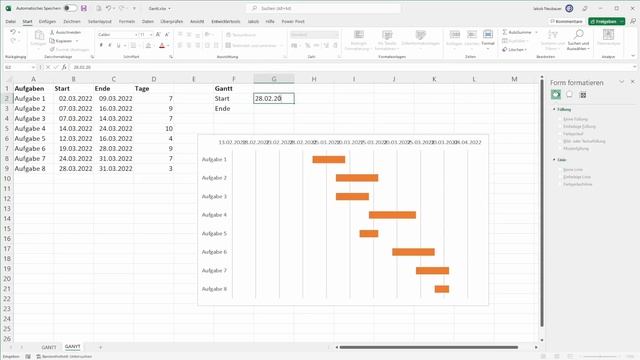This screenshot has height=360, width=640.
Task: Click the Datenanalyse icon in Analyse group
Action: coord(608,35)
